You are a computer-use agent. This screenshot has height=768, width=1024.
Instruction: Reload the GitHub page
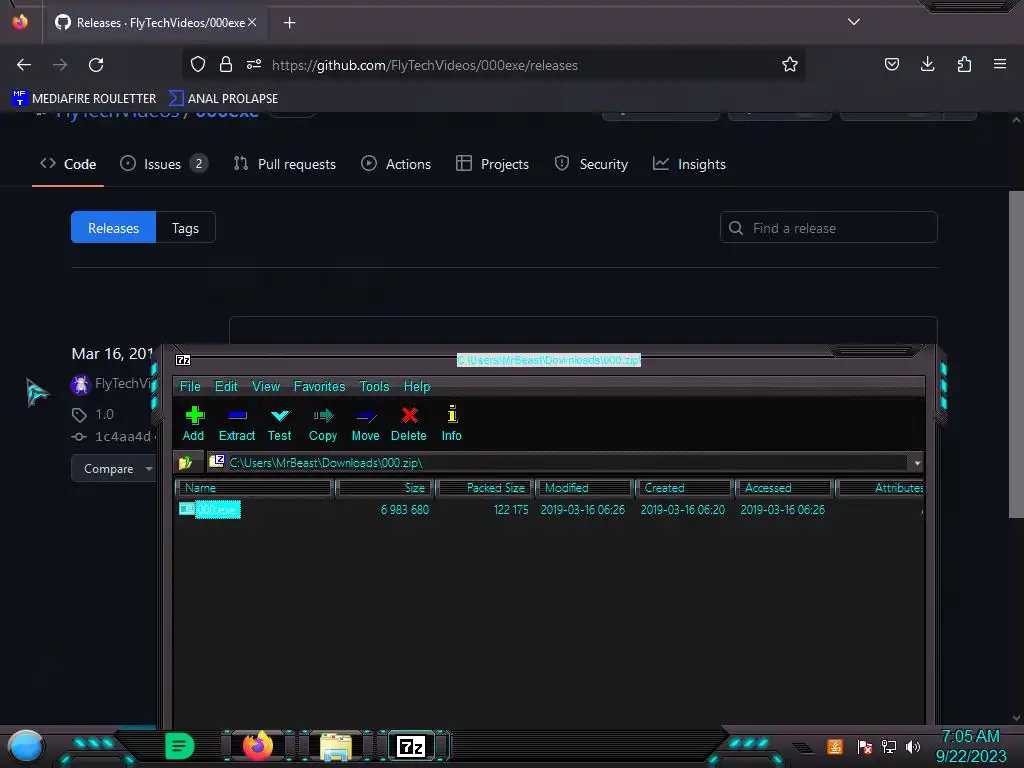tap(96, 65)
